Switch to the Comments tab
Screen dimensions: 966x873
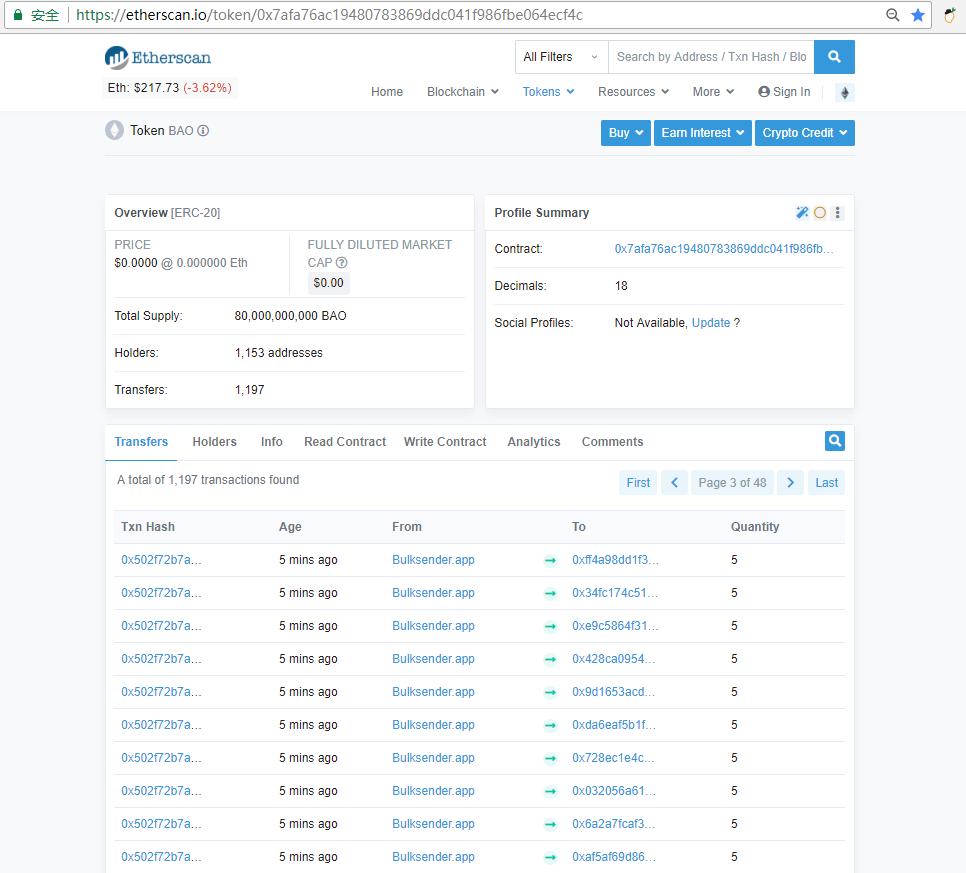point(612,442)
